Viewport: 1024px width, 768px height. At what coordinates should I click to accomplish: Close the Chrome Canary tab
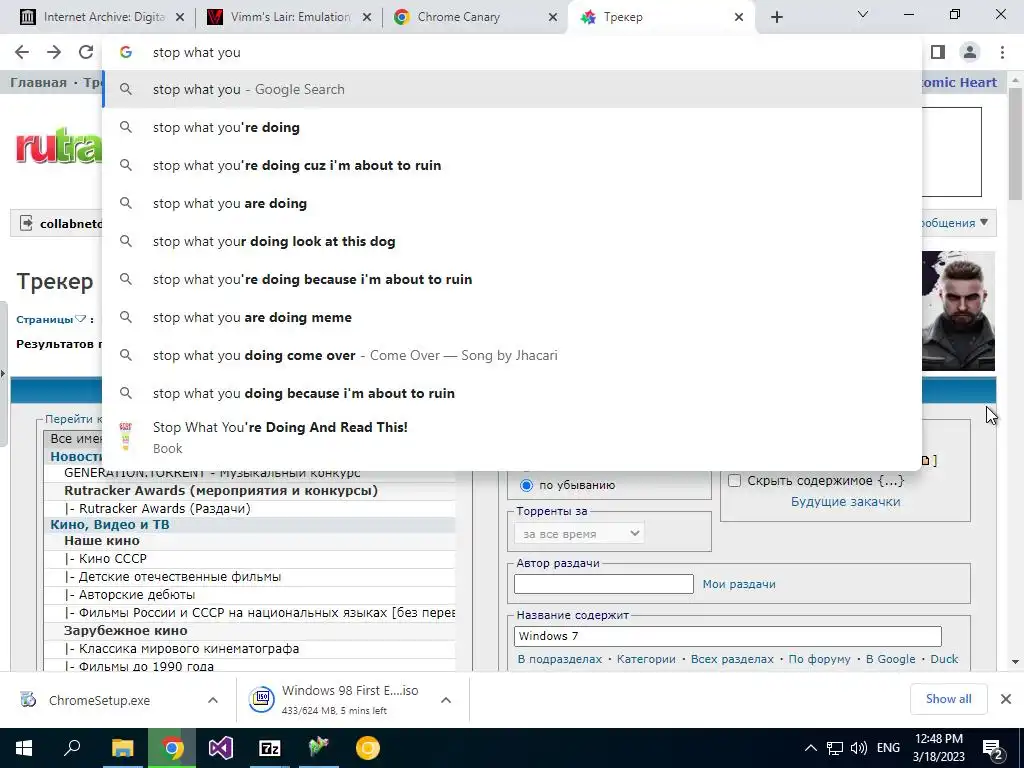click(553, 18)
